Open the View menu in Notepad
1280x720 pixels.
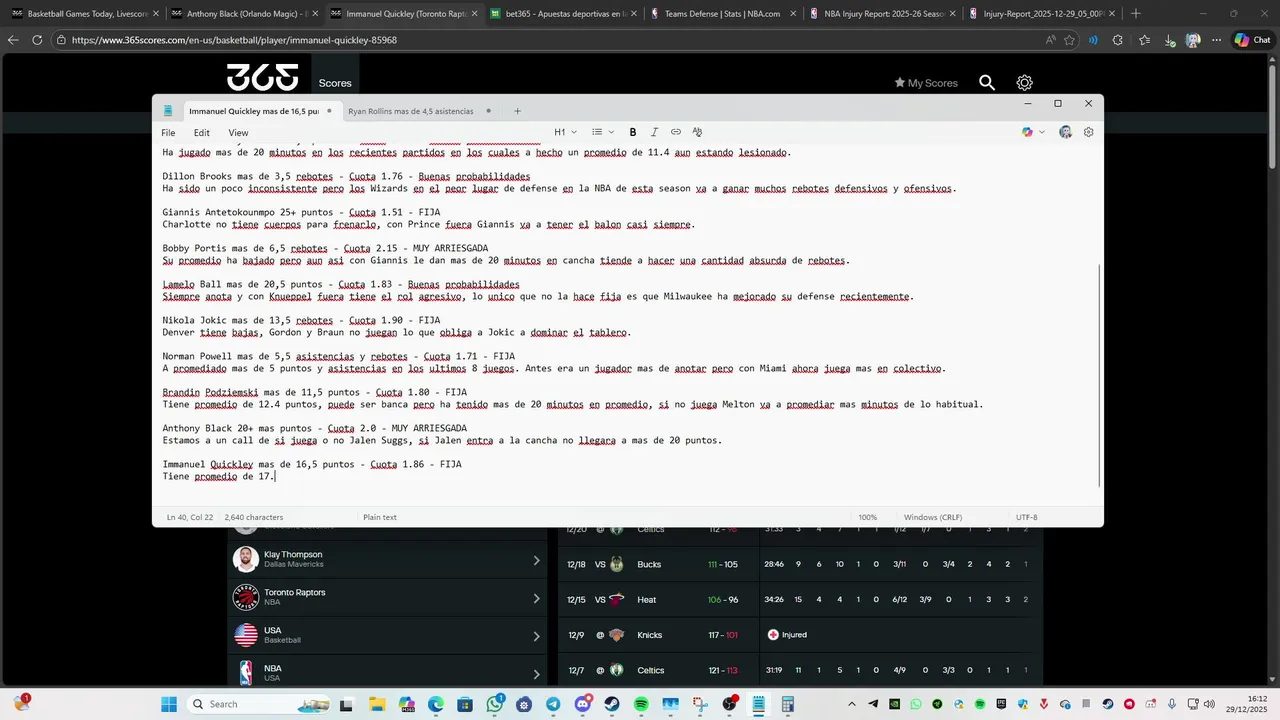(238, 132)
